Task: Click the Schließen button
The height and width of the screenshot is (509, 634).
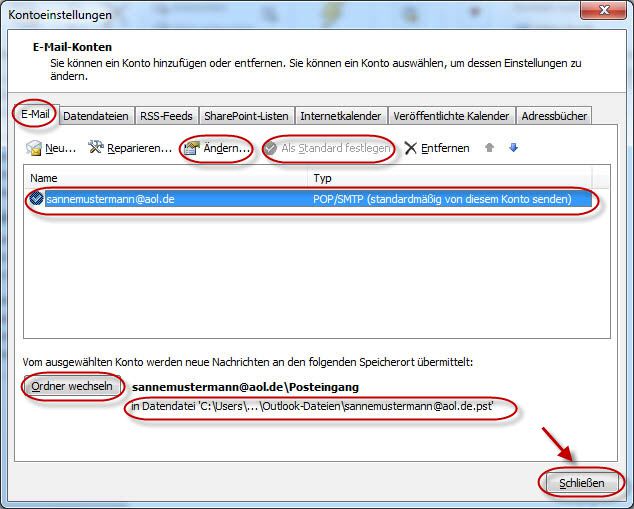Action: 582,483
